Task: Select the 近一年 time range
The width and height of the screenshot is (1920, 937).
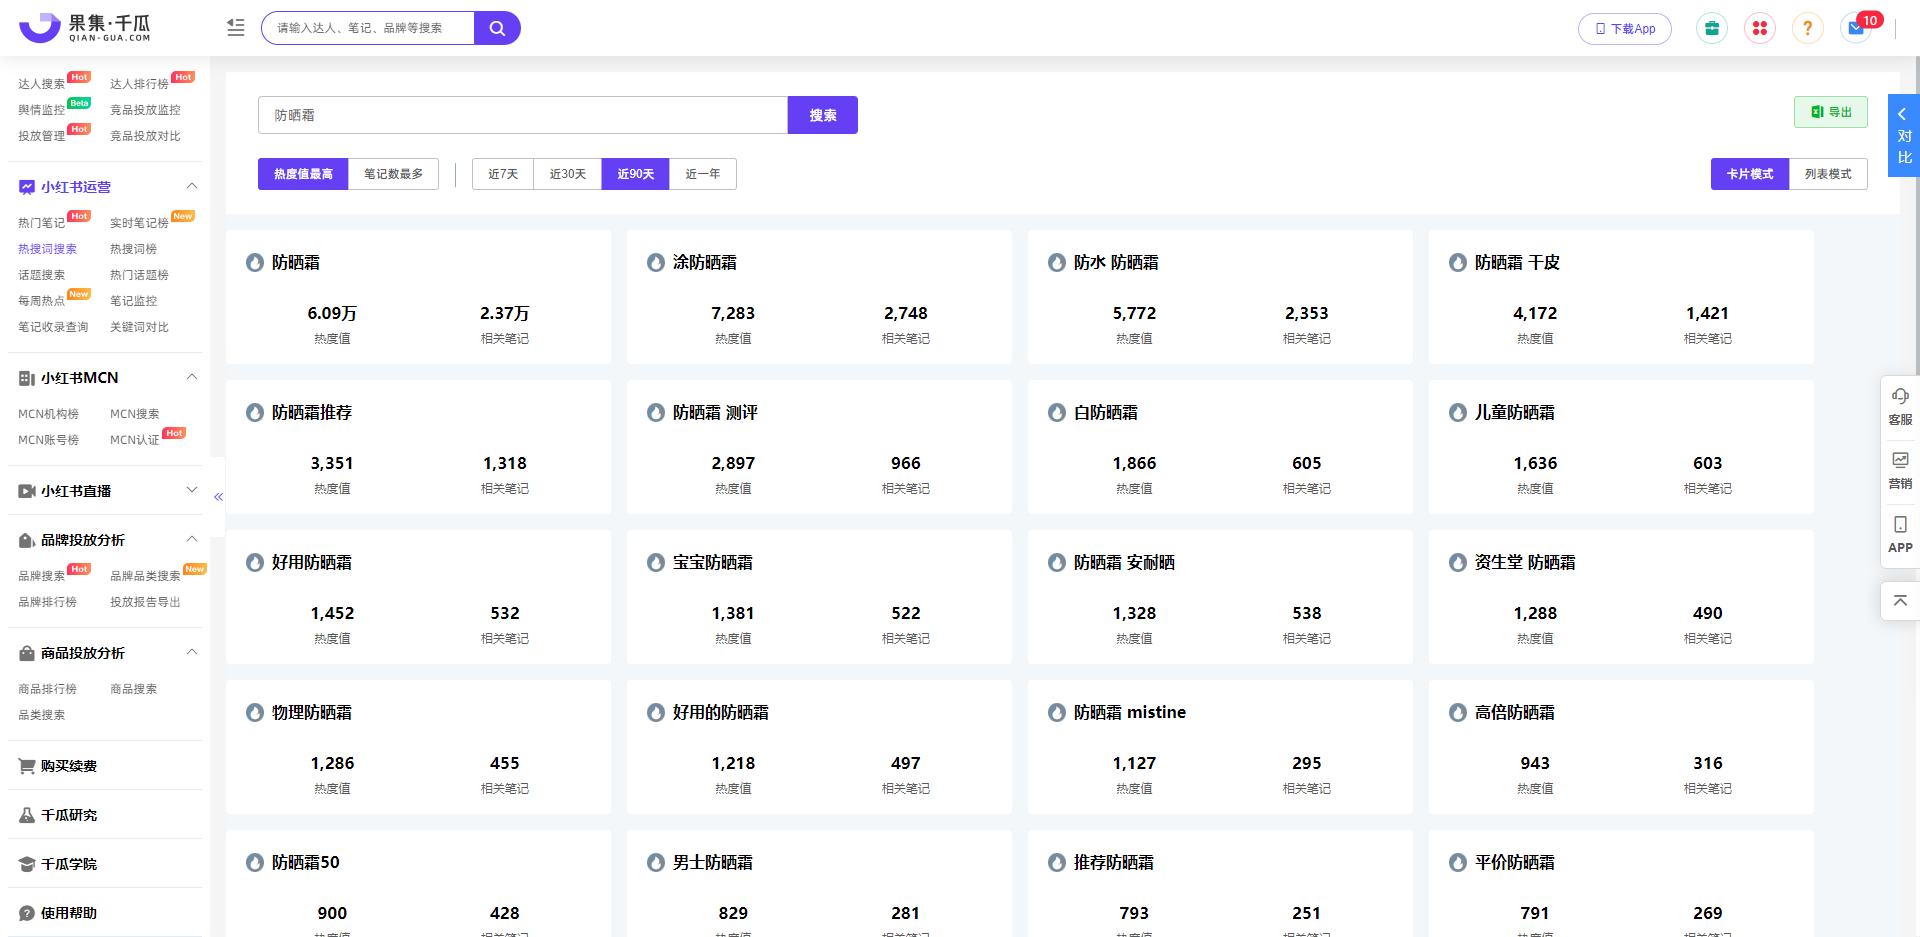Action: [702, 174]
